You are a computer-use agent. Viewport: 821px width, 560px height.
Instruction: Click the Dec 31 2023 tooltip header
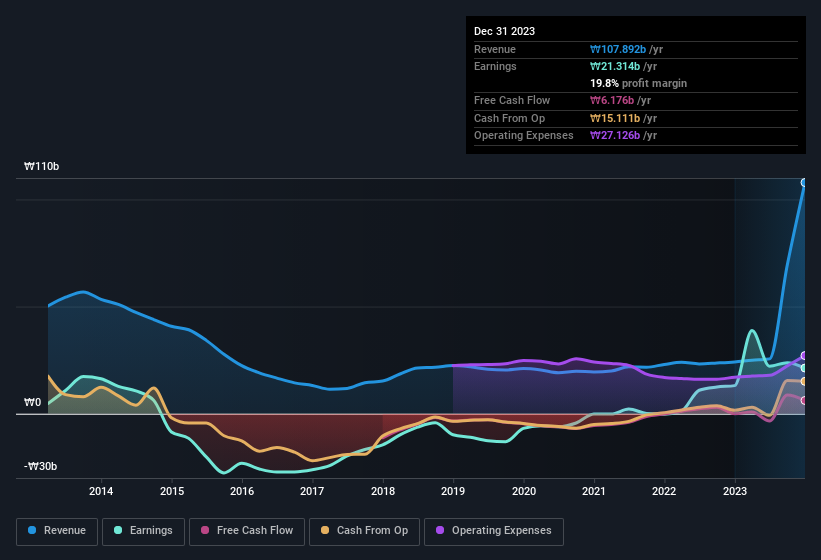pos(504,31)
